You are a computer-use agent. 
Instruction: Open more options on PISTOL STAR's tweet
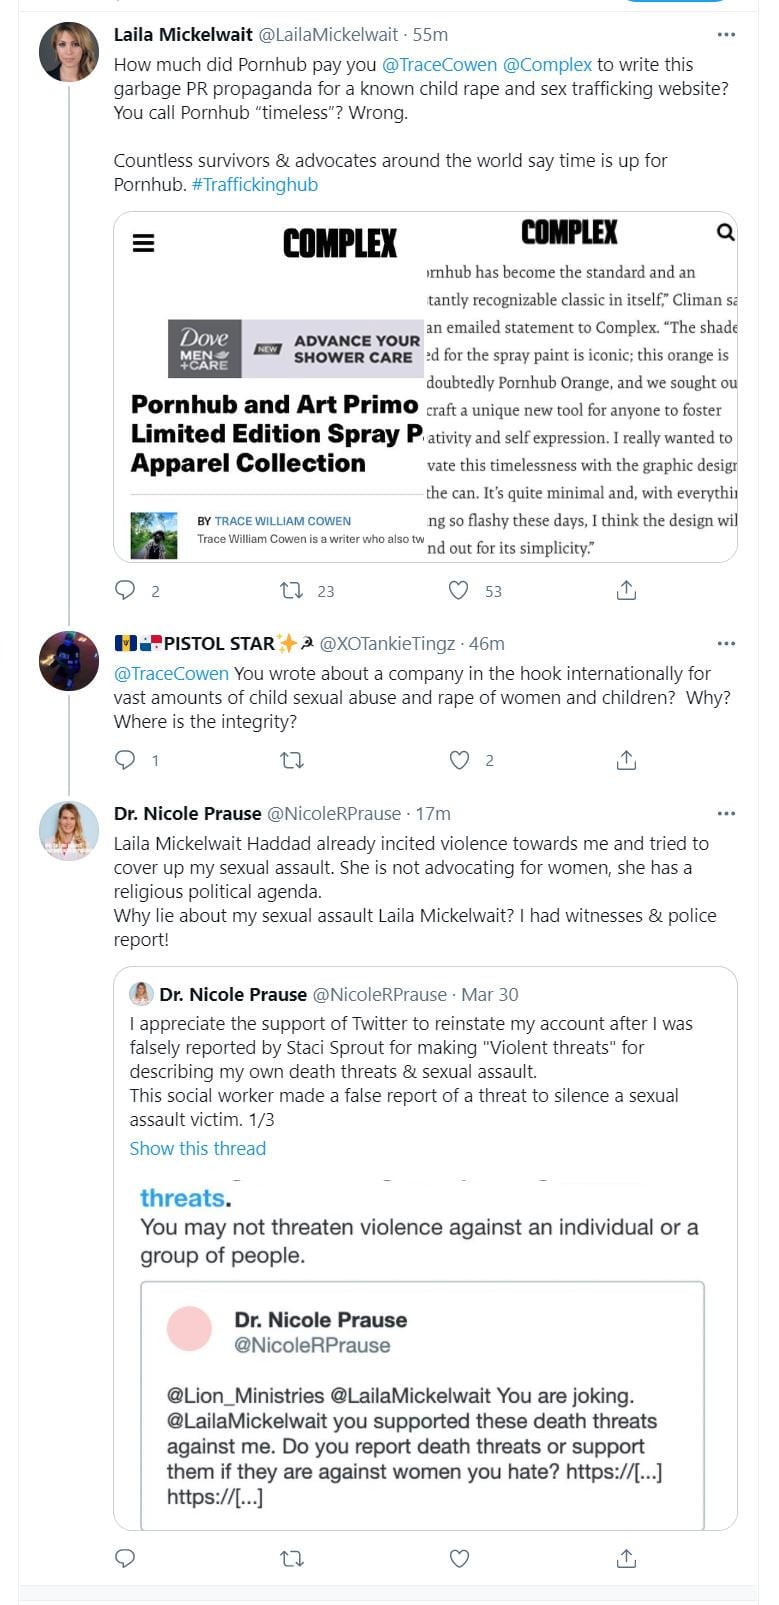[x=726, y=644]
